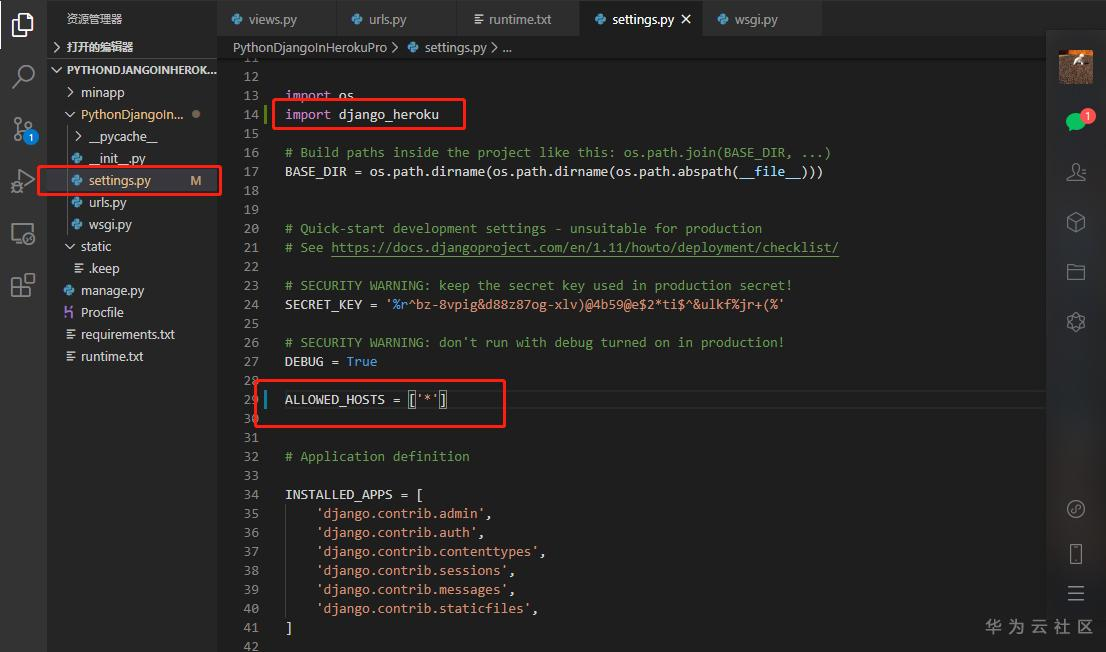The width and height of the screenshot is (1106, 652).
Task: Click the DEBUG = True line
Action: [x=331, y=361]
